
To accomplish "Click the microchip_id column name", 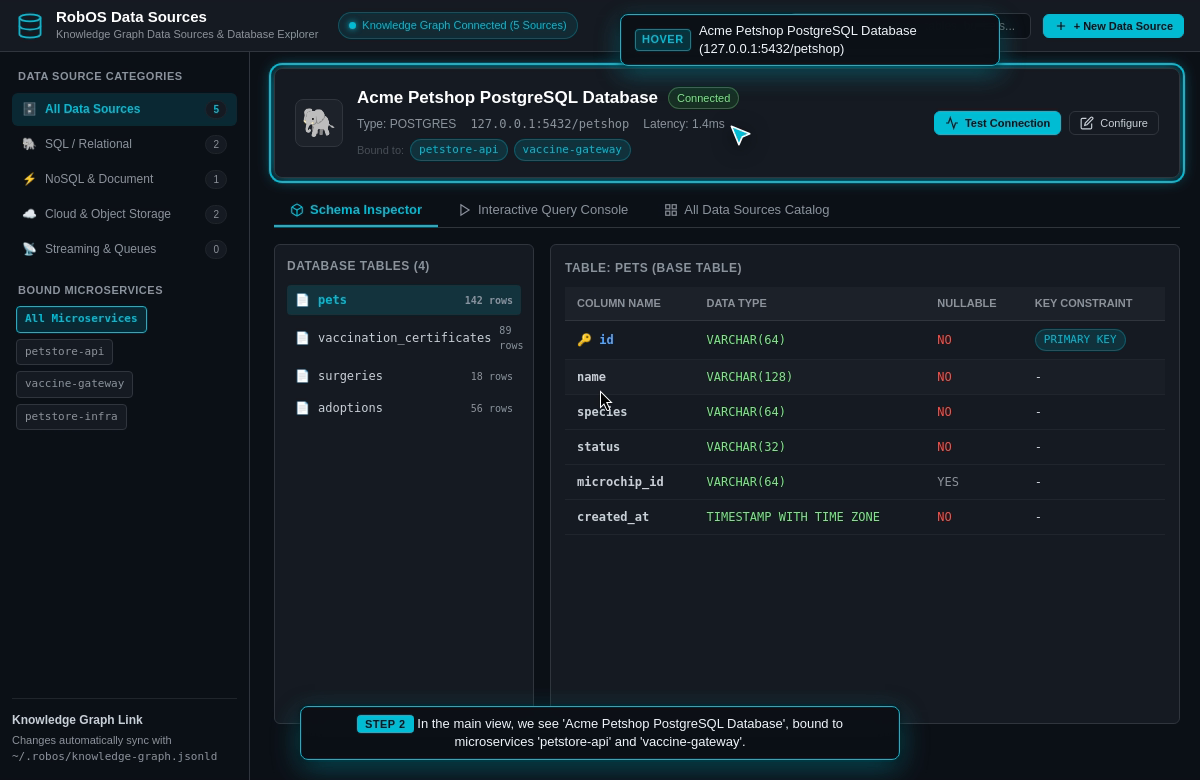I will click(620, 482).
